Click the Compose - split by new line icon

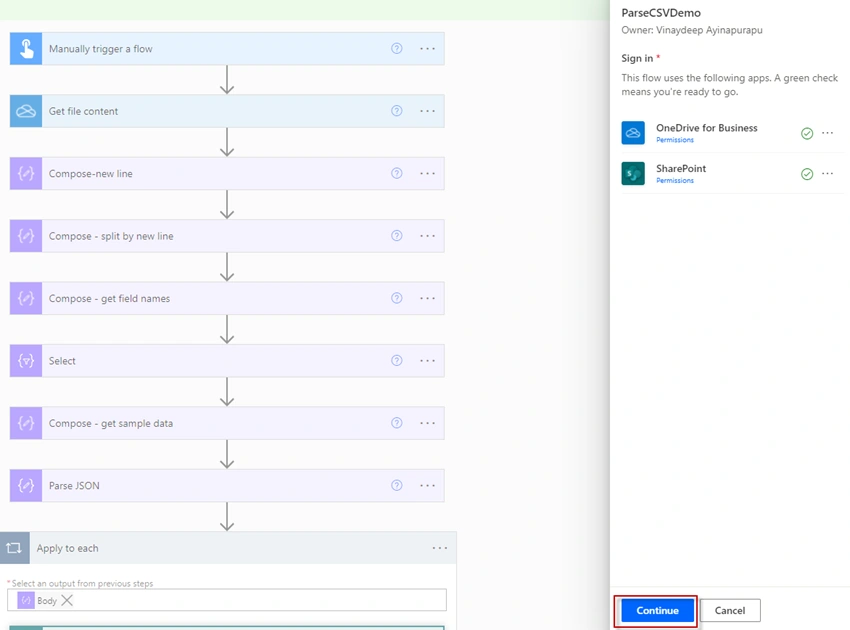coord(26,236)
